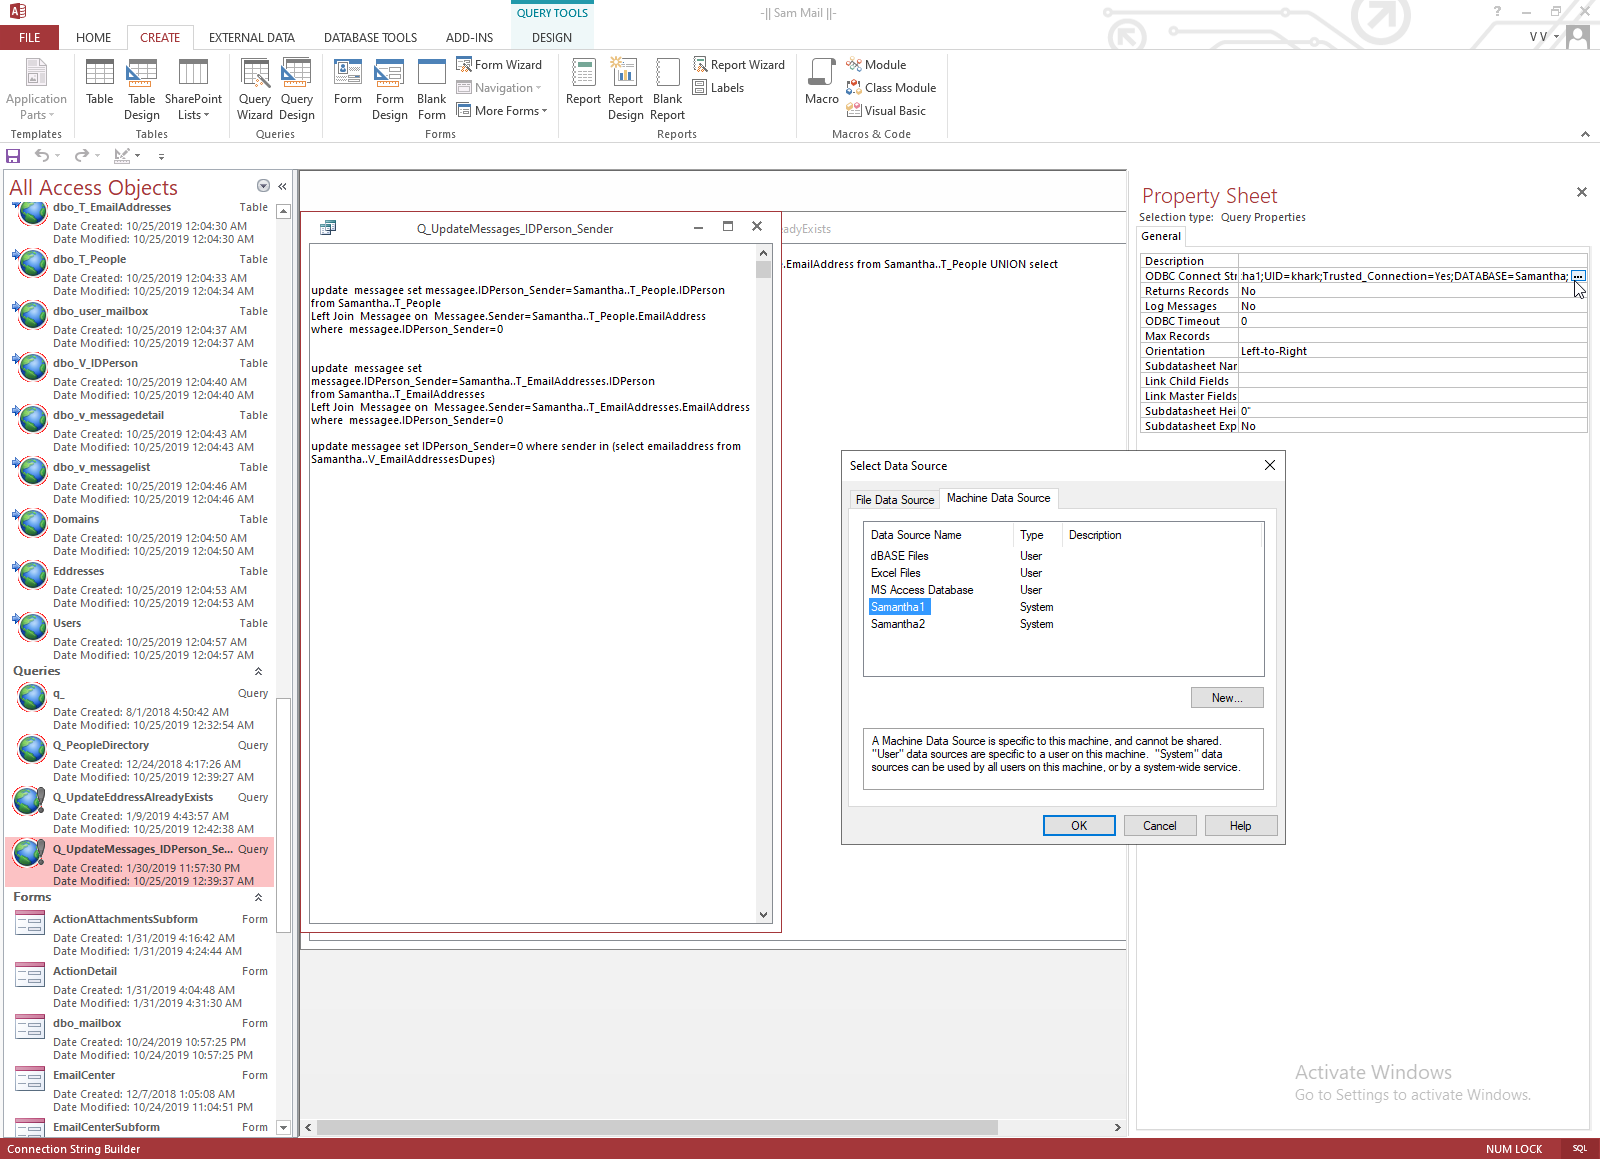Viewport: 1600px width, 1159px height.
Task: Open the Labels wizard
Action: (719, 88)
